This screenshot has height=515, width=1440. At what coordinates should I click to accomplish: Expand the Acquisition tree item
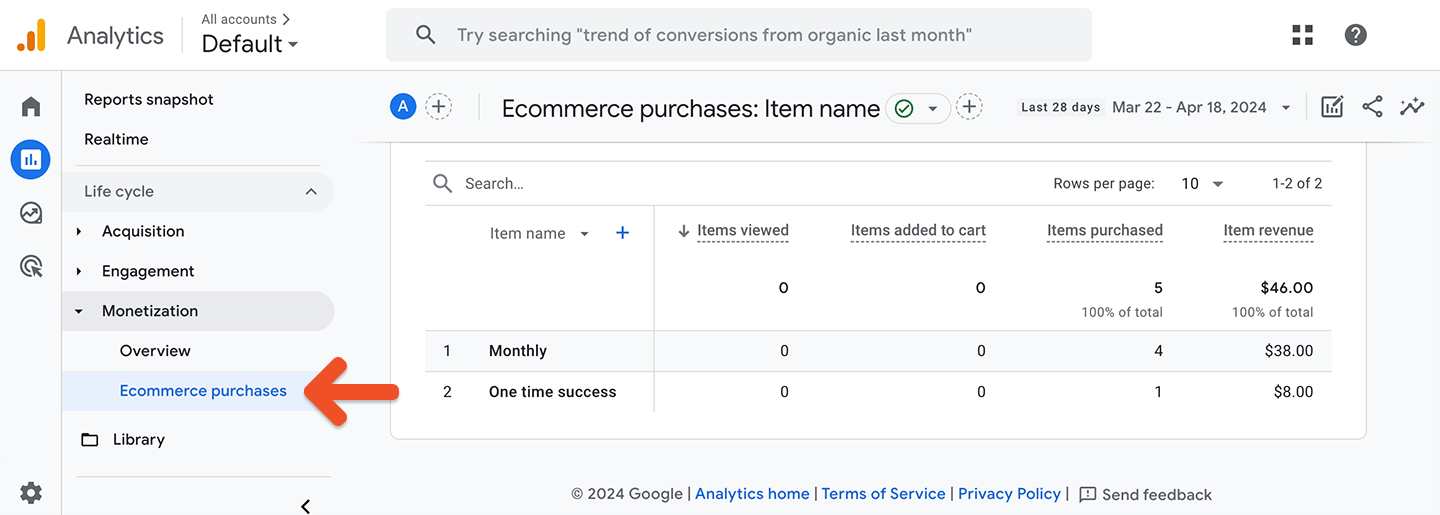pyautogui.click(x=80, y=231)
